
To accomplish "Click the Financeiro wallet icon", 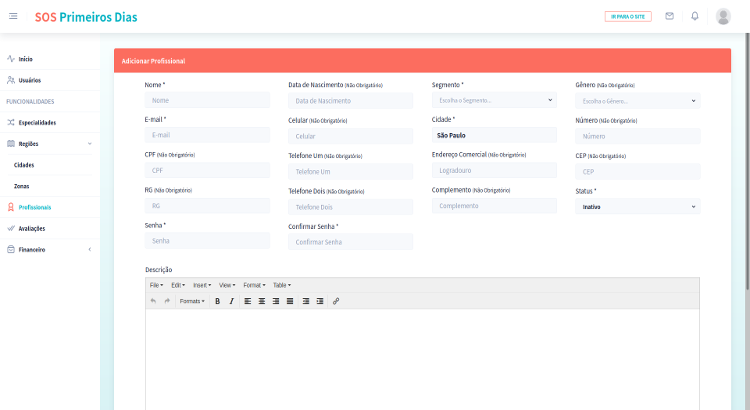I will pos(11,249).
